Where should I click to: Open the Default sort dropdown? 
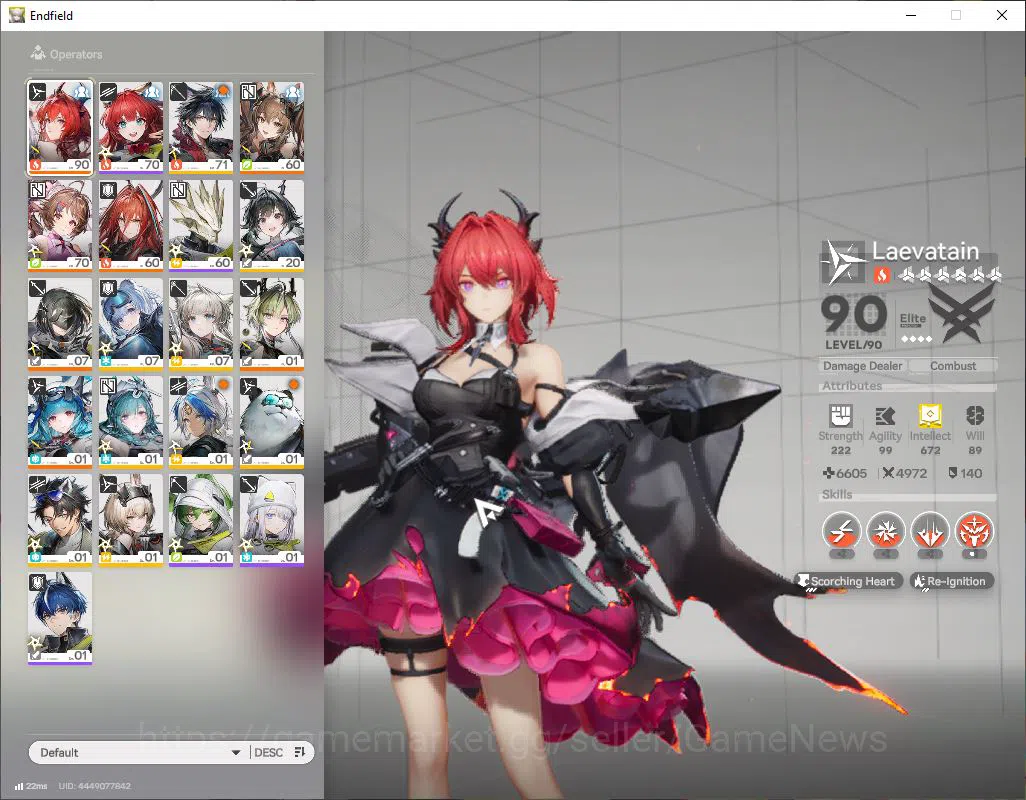click(139, 752)
